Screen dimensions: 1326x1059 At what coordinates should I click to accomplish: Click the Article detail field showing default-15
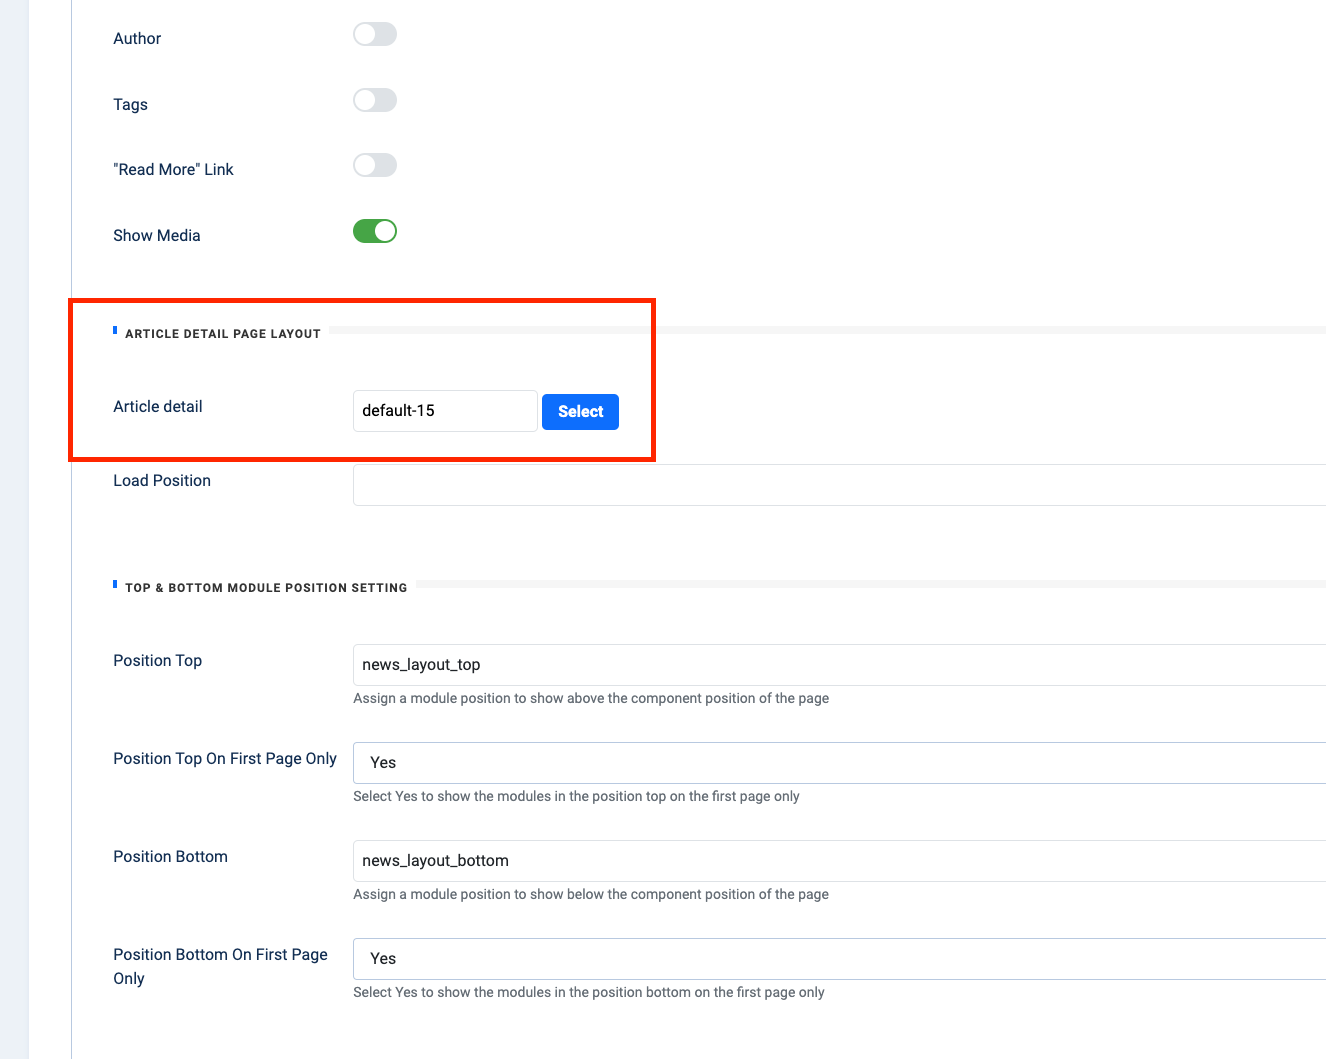click(445, 411)
